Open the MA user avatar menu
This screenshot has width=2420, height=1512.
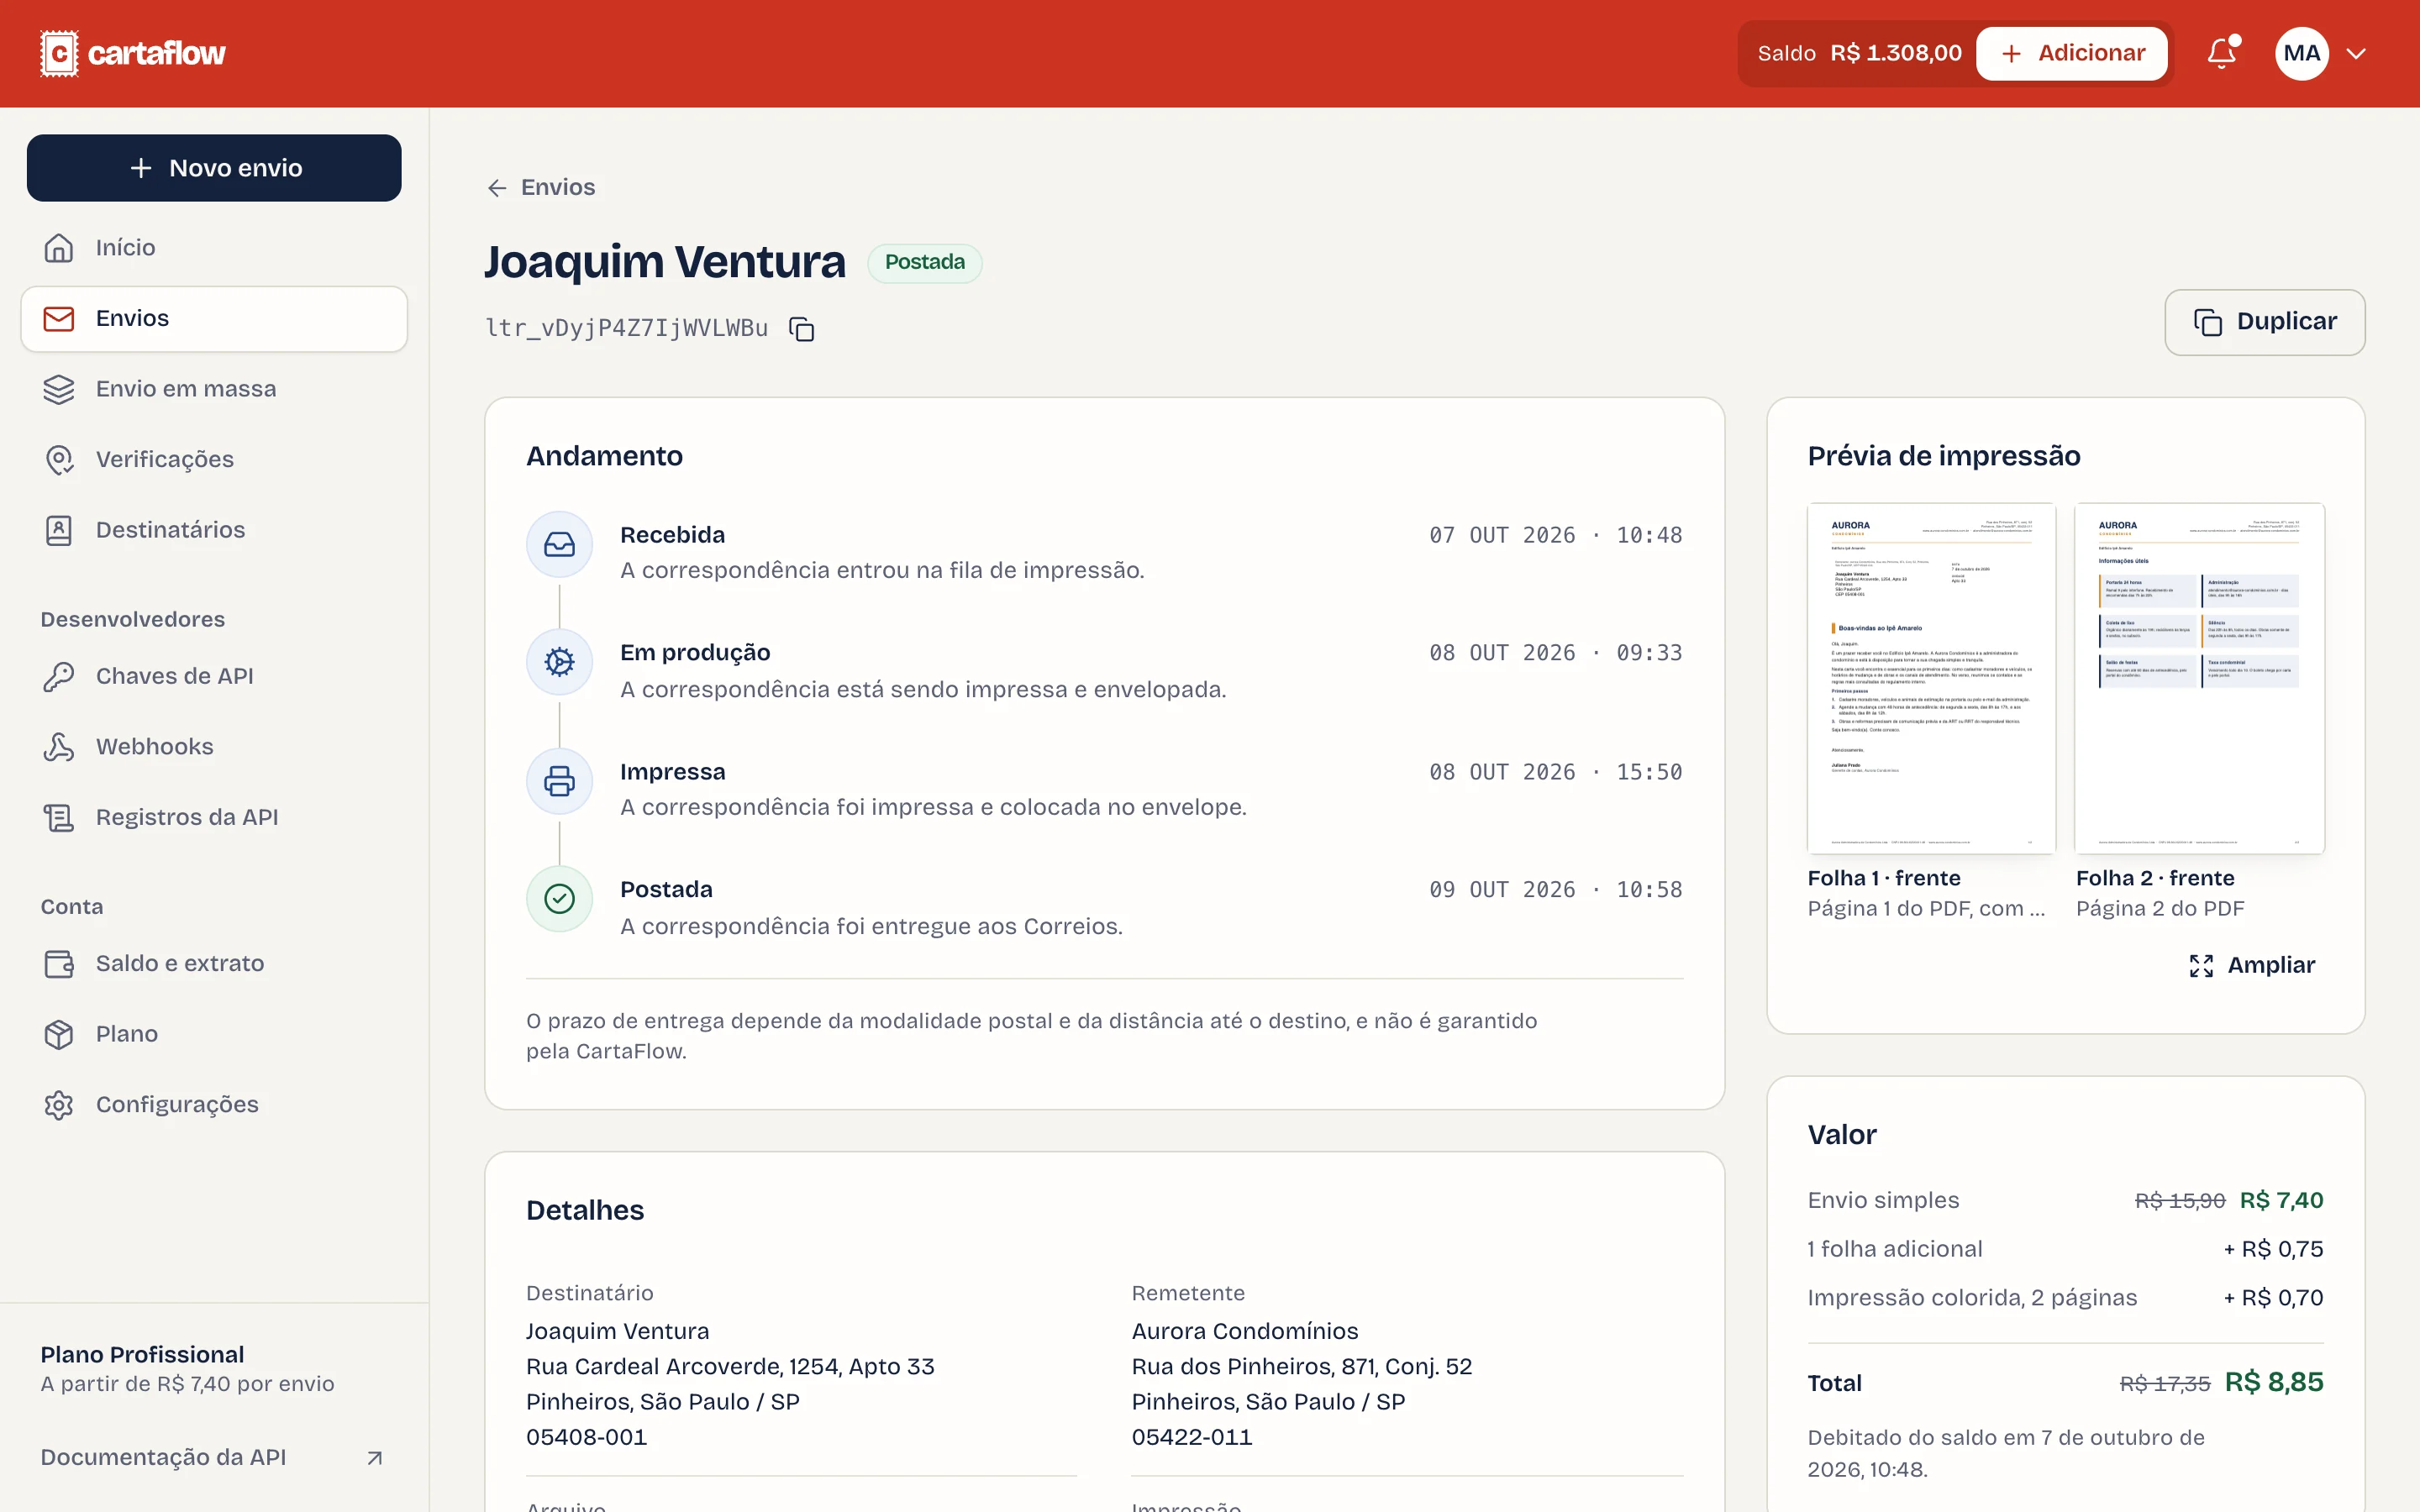tap(2301, 53)
